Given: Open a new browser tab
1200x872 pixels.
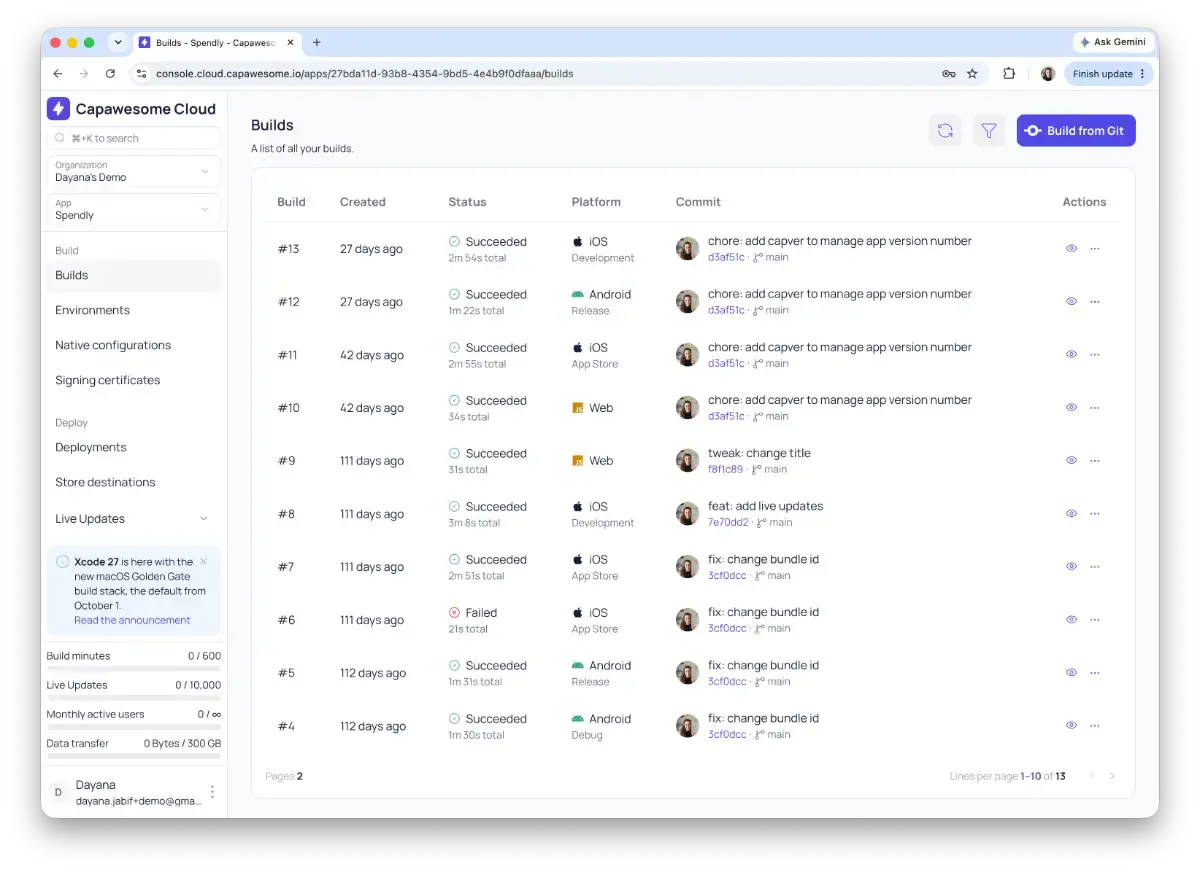Looking at the screenshot, I should pyautogui.click(x=317, y=42).
